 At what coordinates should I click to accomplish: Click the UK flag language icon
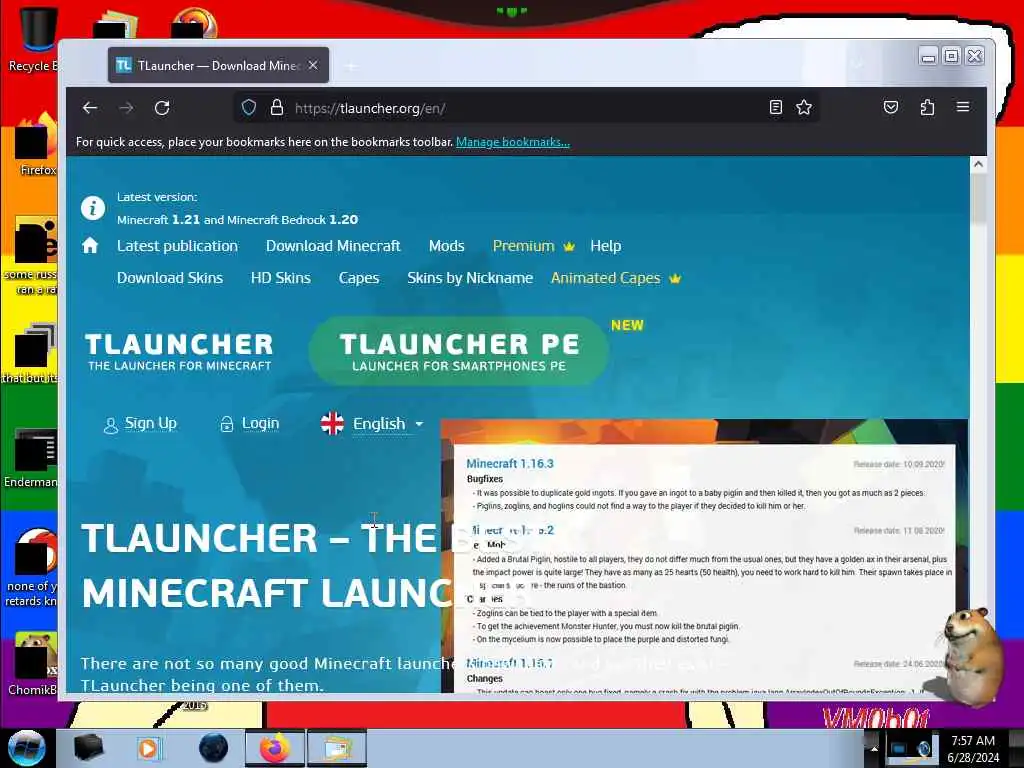[x=332, y=423]
